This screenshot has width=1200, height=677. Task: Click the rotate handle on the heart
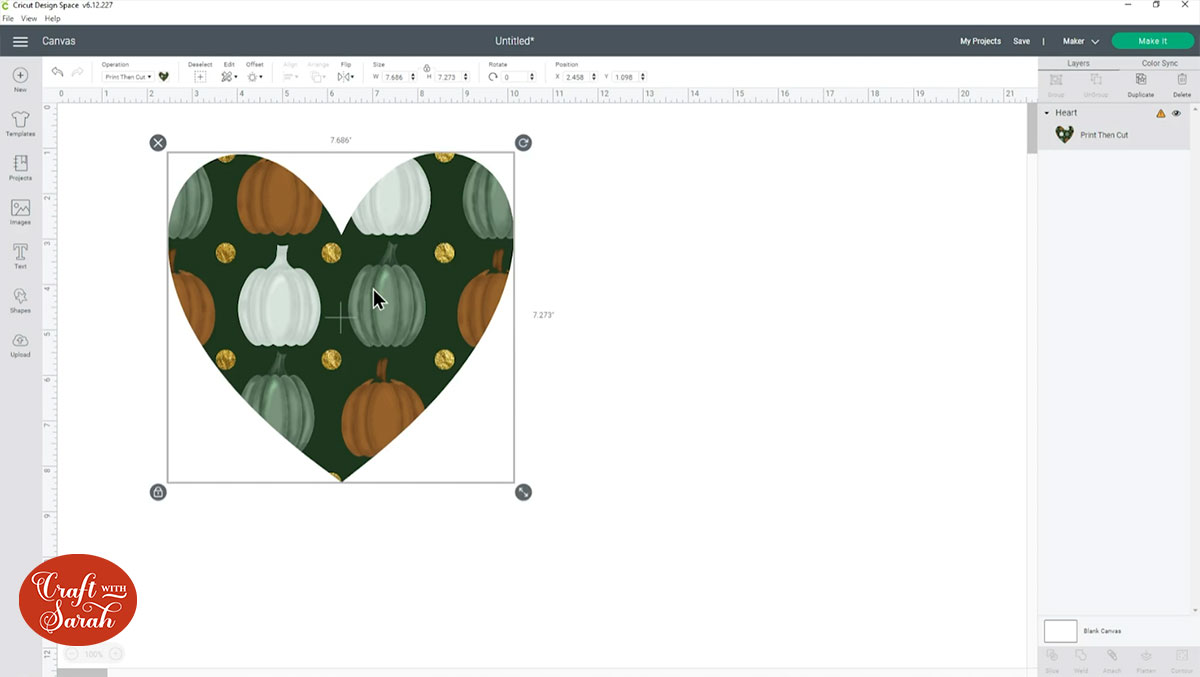pos(523,143)
